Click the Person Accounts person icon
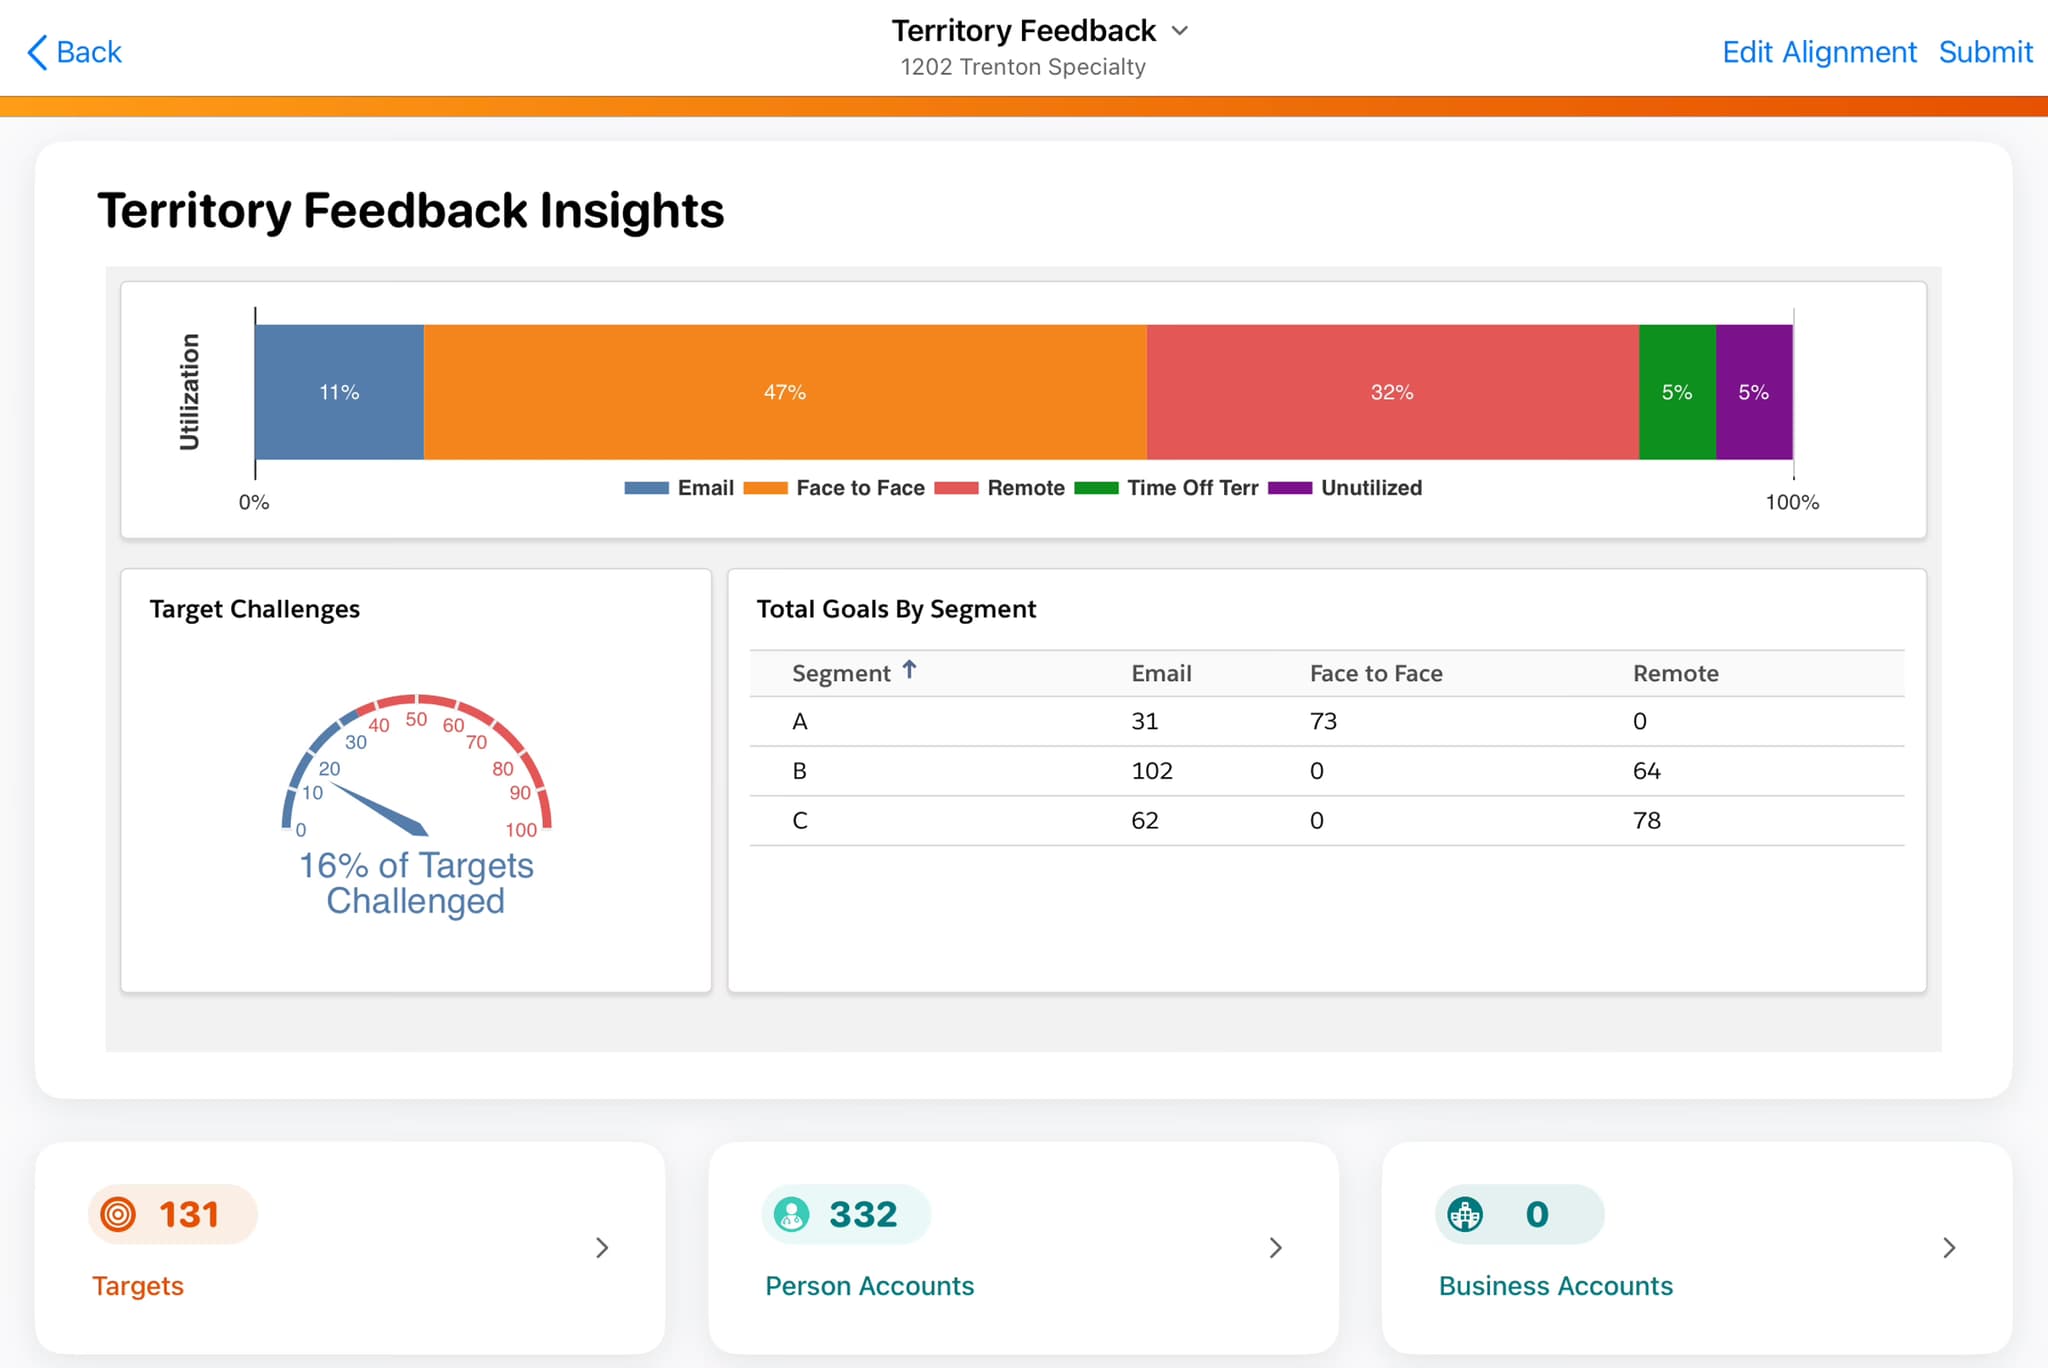This screenshot has height=1368, width=2048. (792, 1214)
